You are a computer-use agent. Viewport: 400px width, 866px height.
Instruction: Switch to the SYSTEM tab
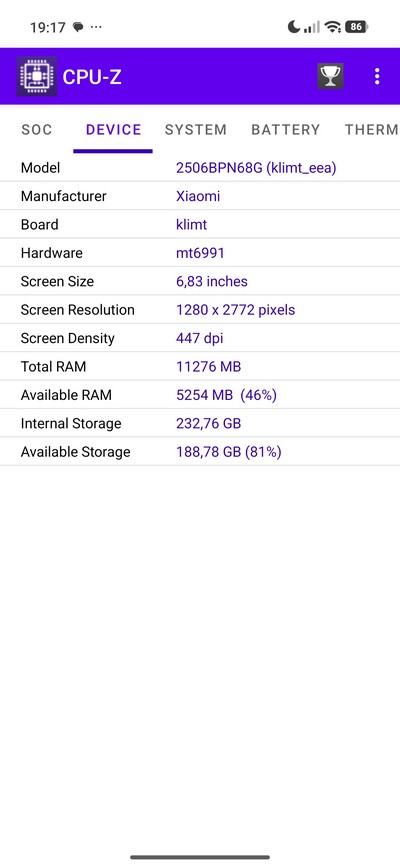pyautogui.click(x=196, y=130)
